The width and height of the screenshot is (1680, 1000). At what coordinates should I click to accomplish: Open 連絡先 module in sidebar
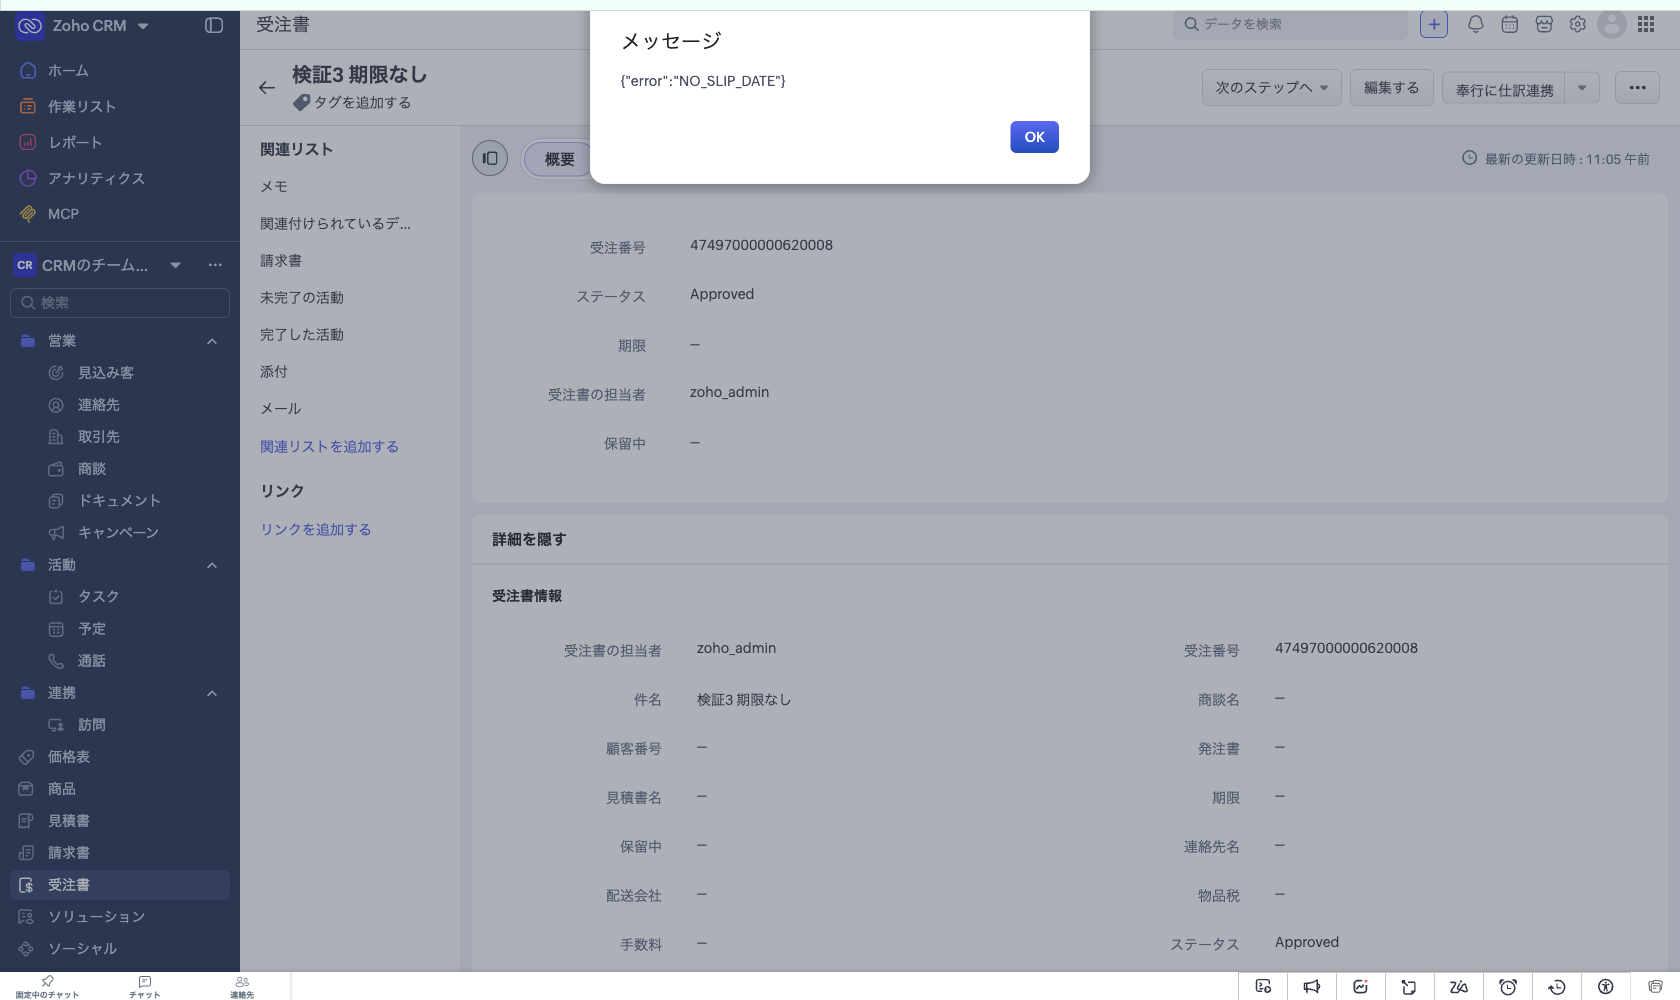coord(99,405)
